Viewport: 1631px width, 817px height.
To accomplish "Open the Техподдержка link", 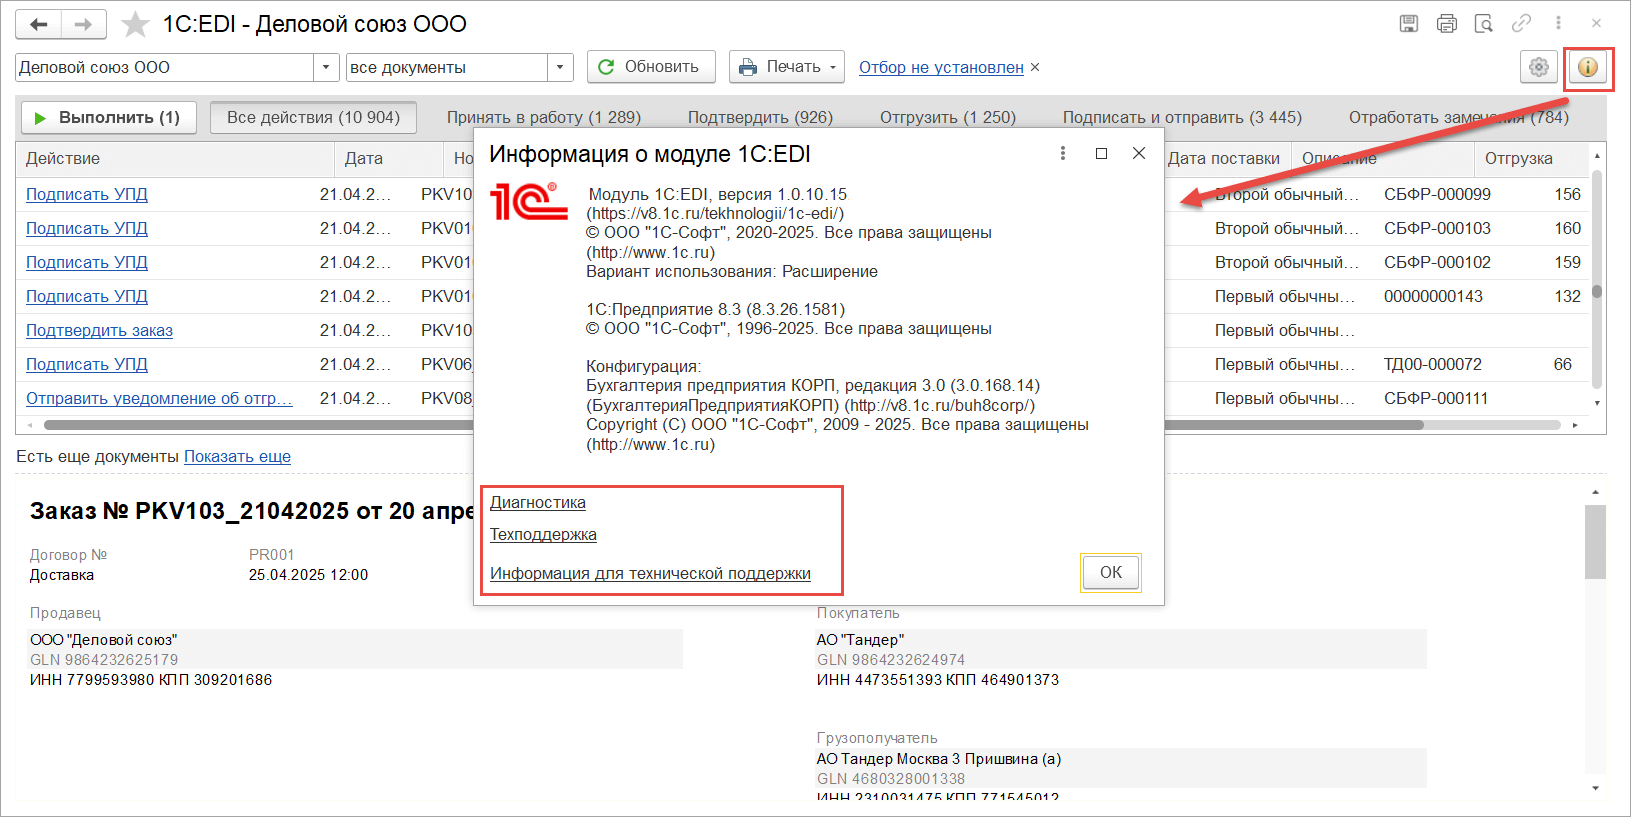I will [543, 534].
